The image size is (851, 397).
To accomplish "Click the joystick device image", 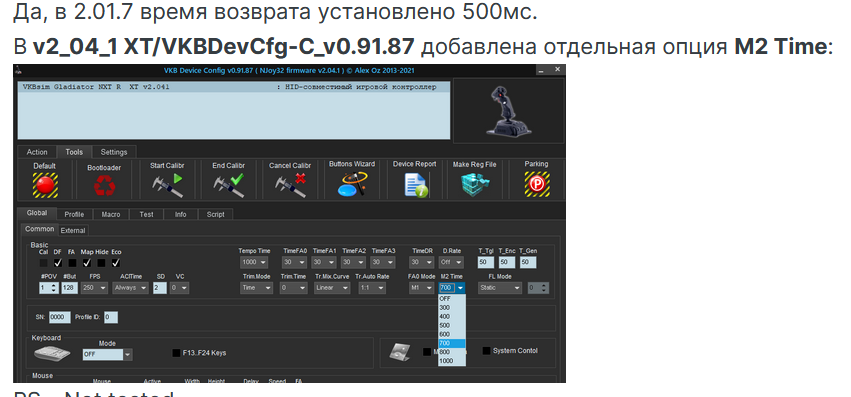I will click(509, 112).
